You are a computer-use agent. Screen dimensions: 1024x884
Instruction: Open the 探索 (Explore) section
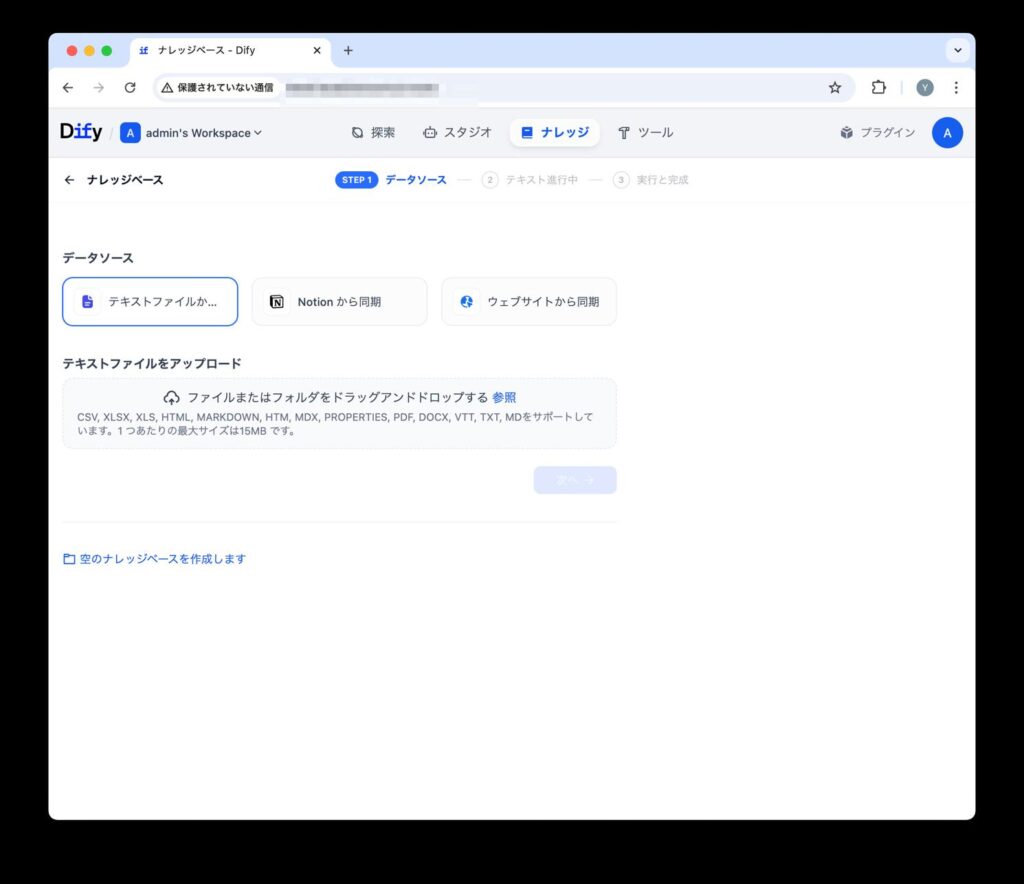pos(374,131)
